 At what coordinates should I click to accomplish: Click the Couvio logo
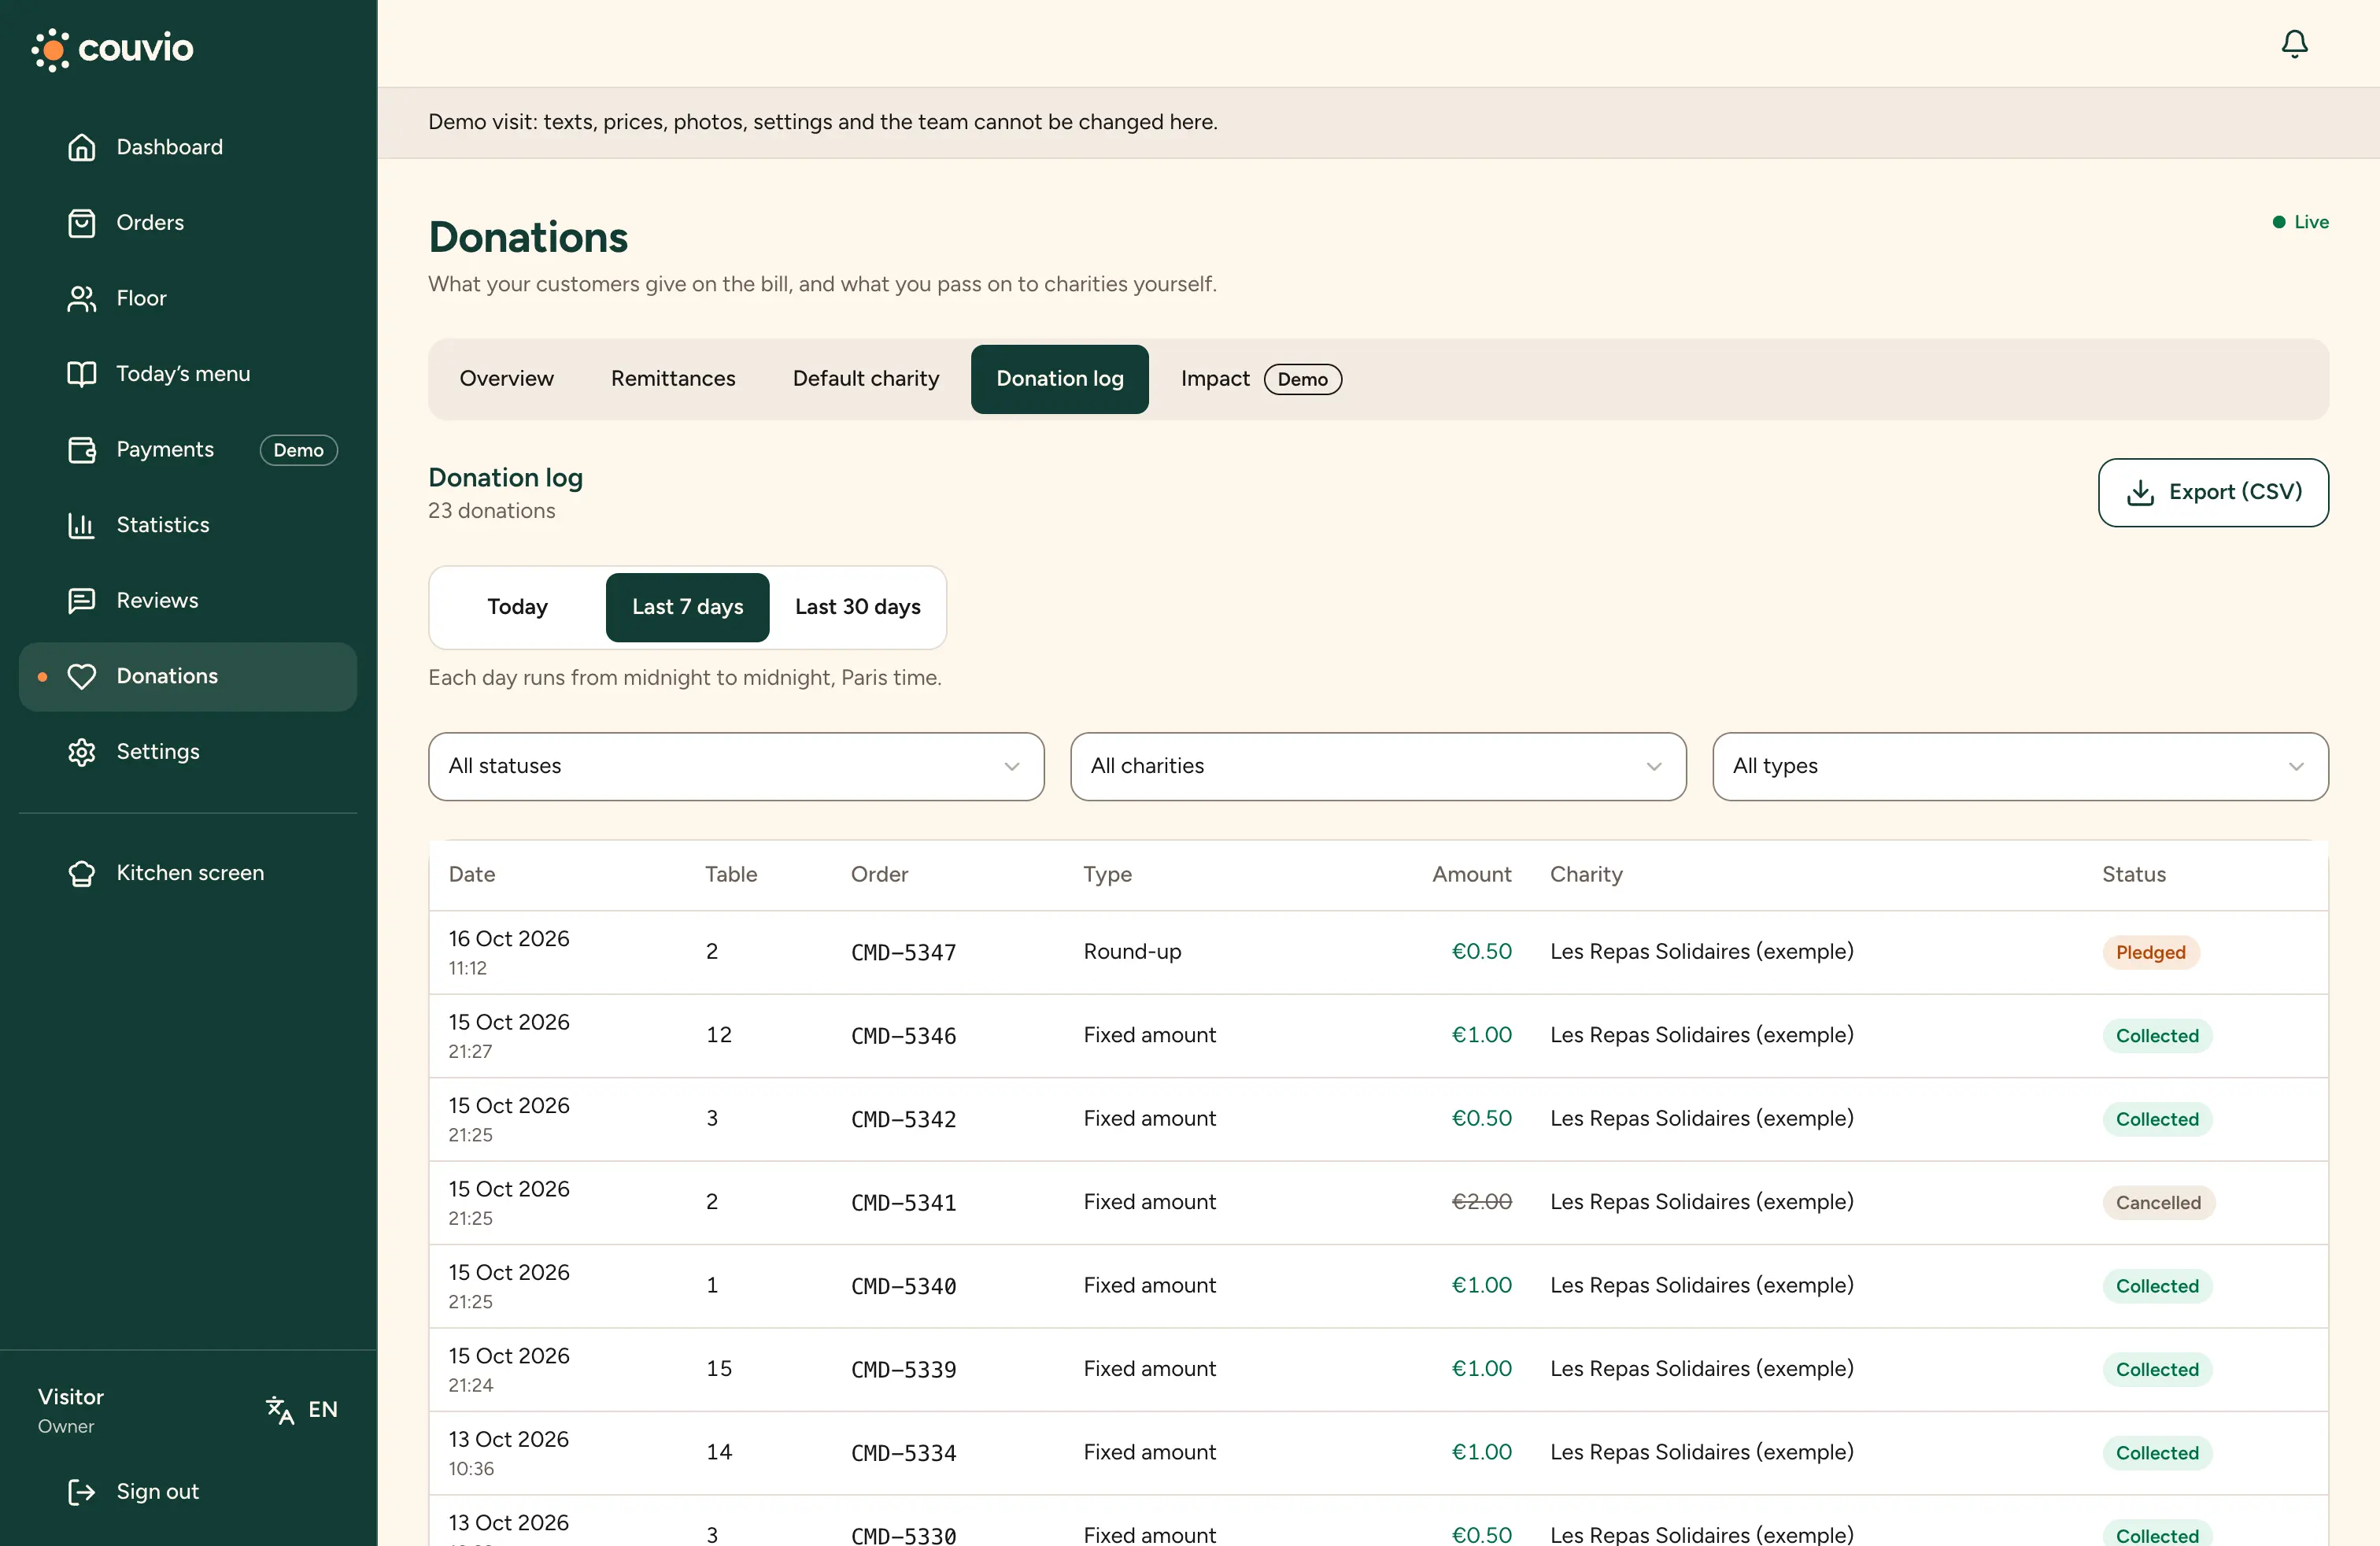[112, 48]
